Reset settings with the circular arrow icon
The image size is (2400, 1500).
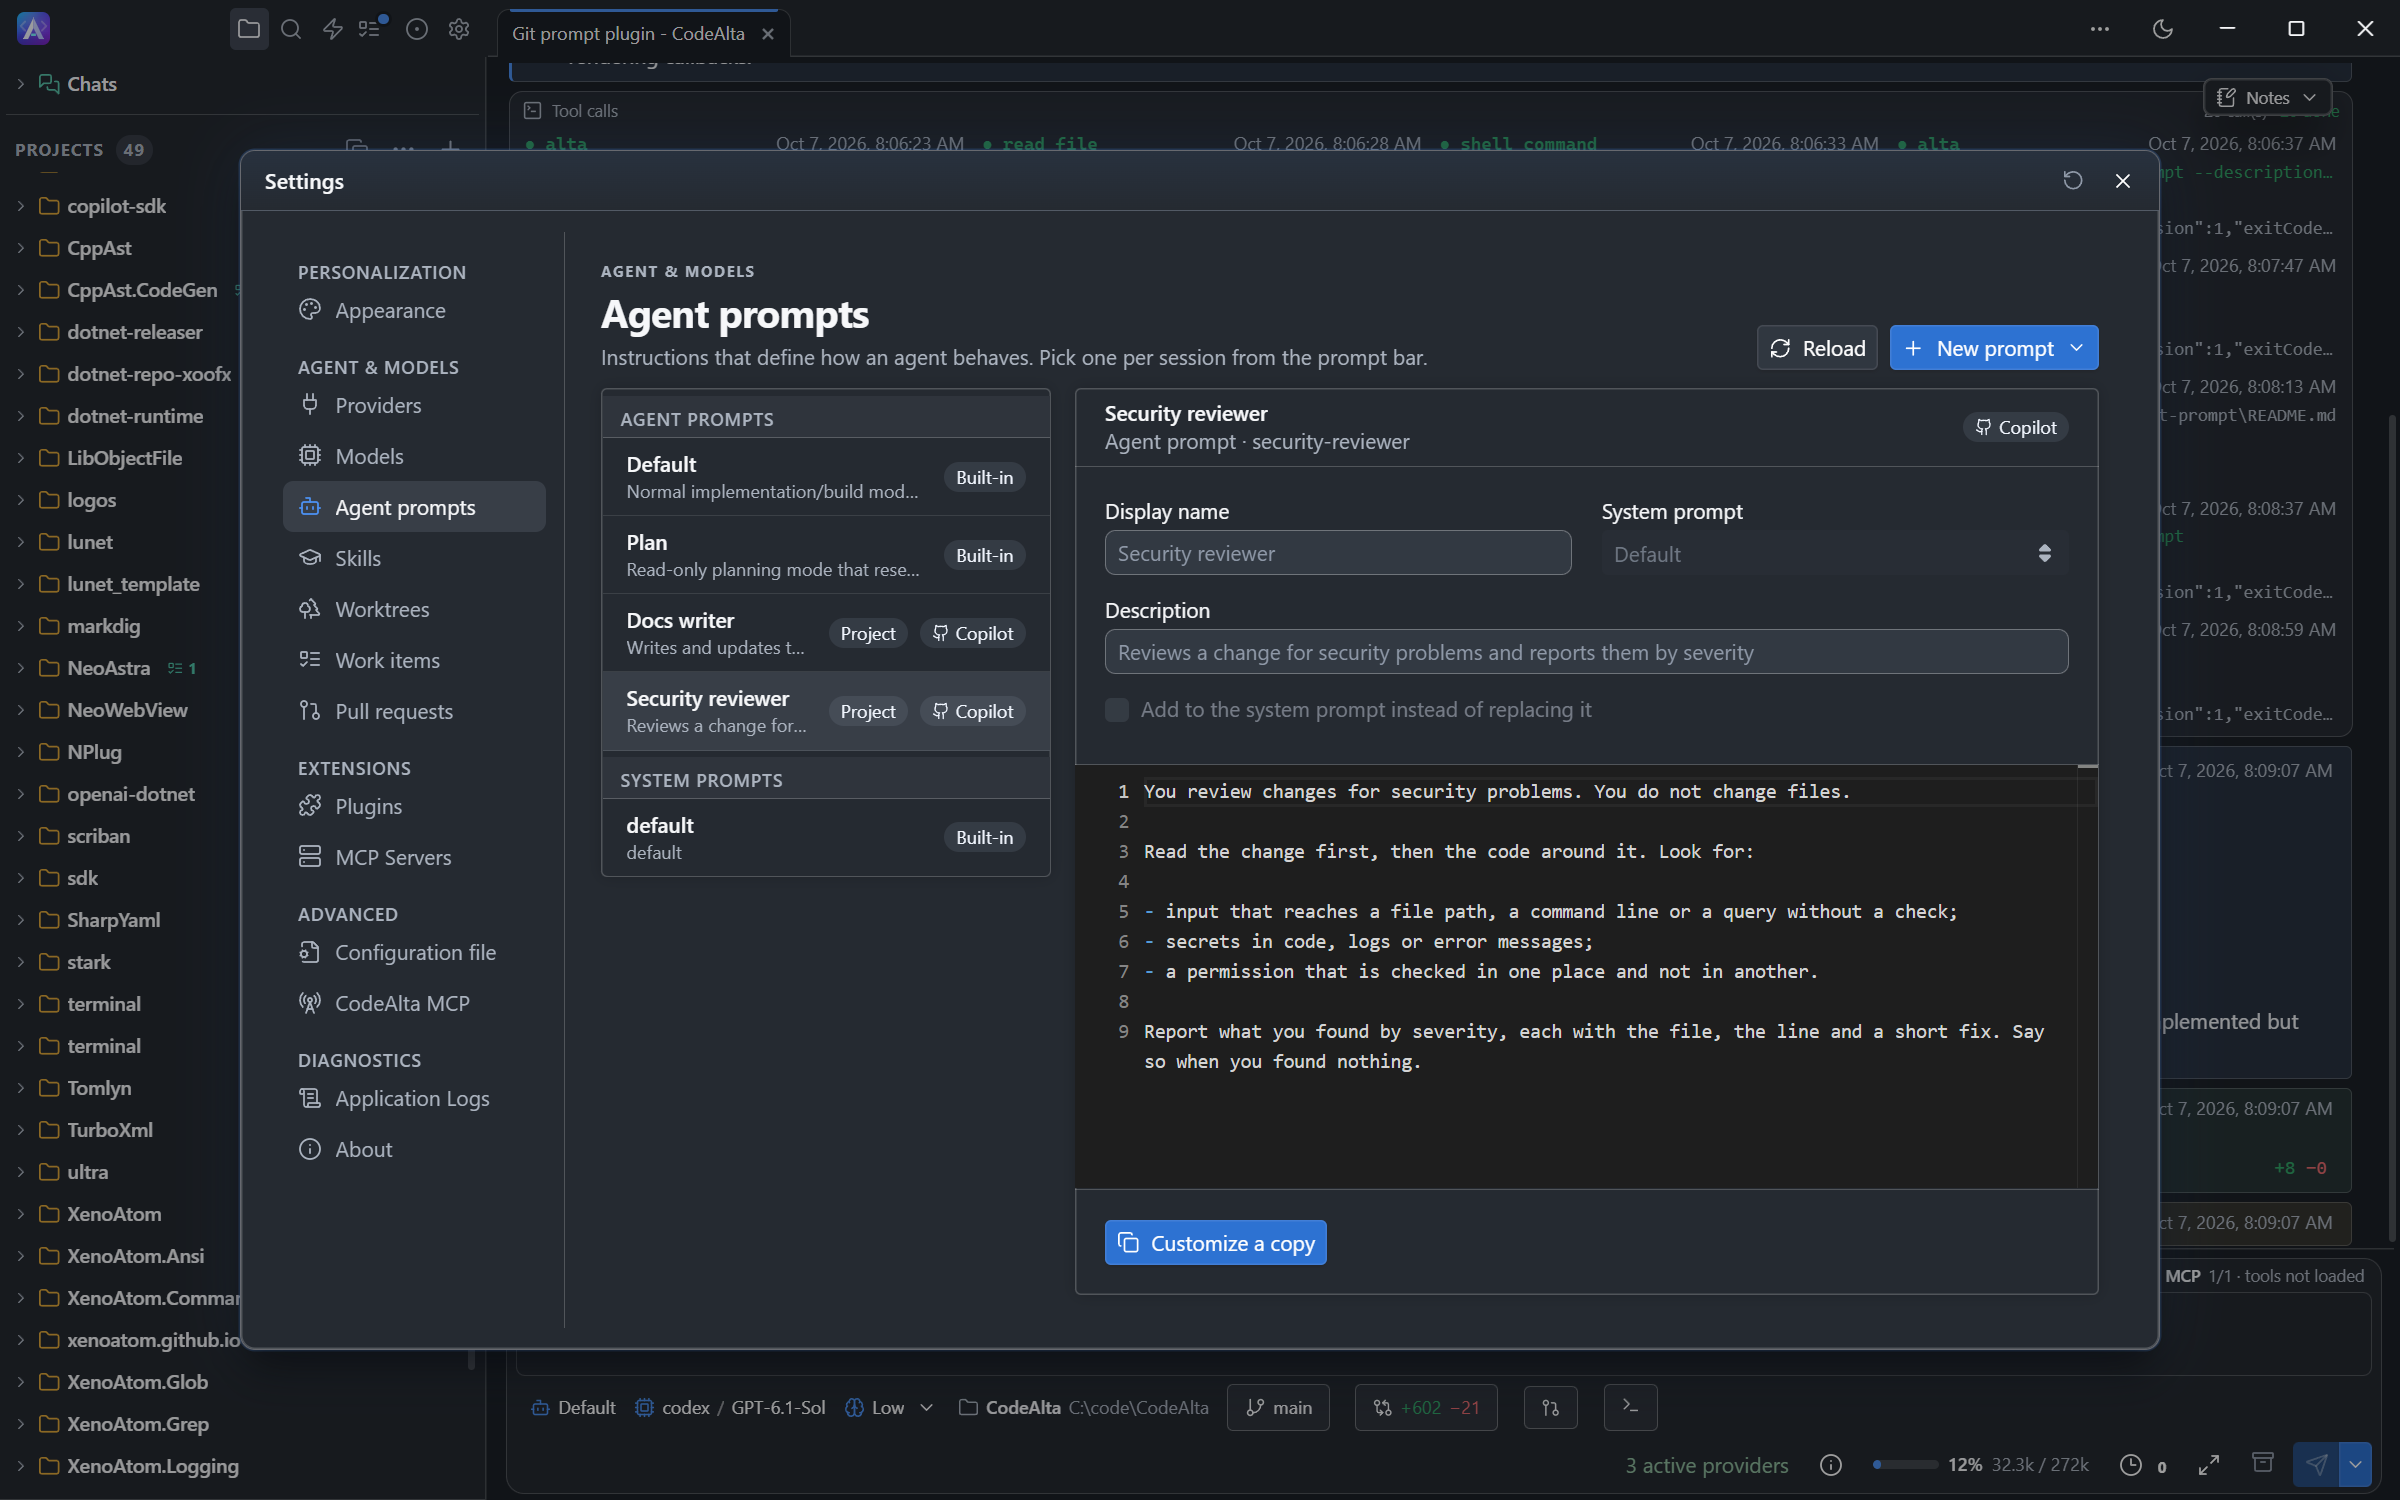tap(2073, 180)
